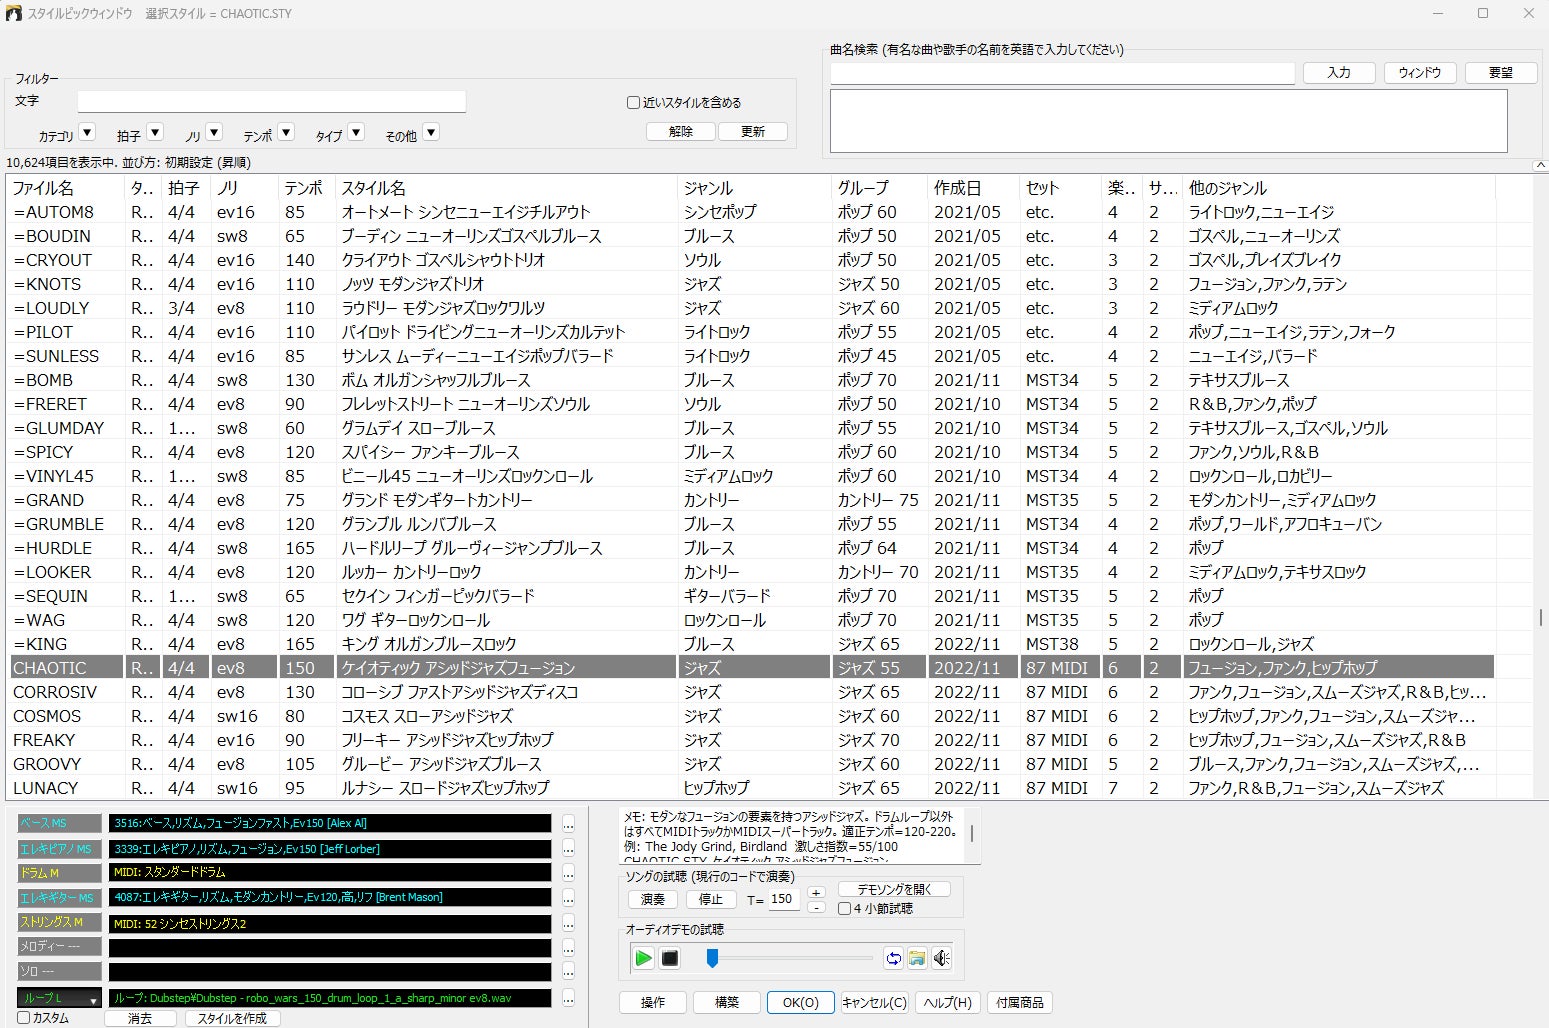This screenshot has width=1549, height=1028.
Task: Open the ellipsis button for bass track
Action: pos(568,824)
